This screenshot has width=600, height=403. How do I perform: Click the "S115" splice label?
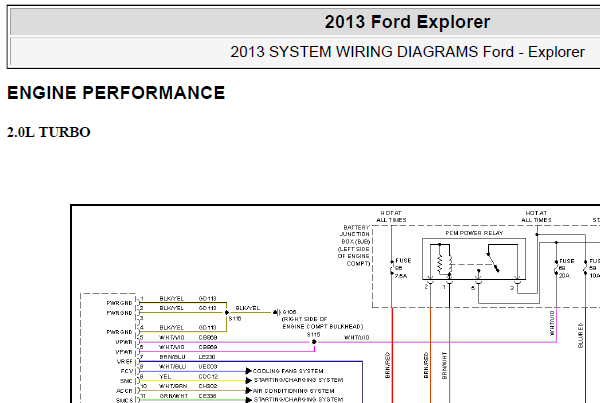313,334
